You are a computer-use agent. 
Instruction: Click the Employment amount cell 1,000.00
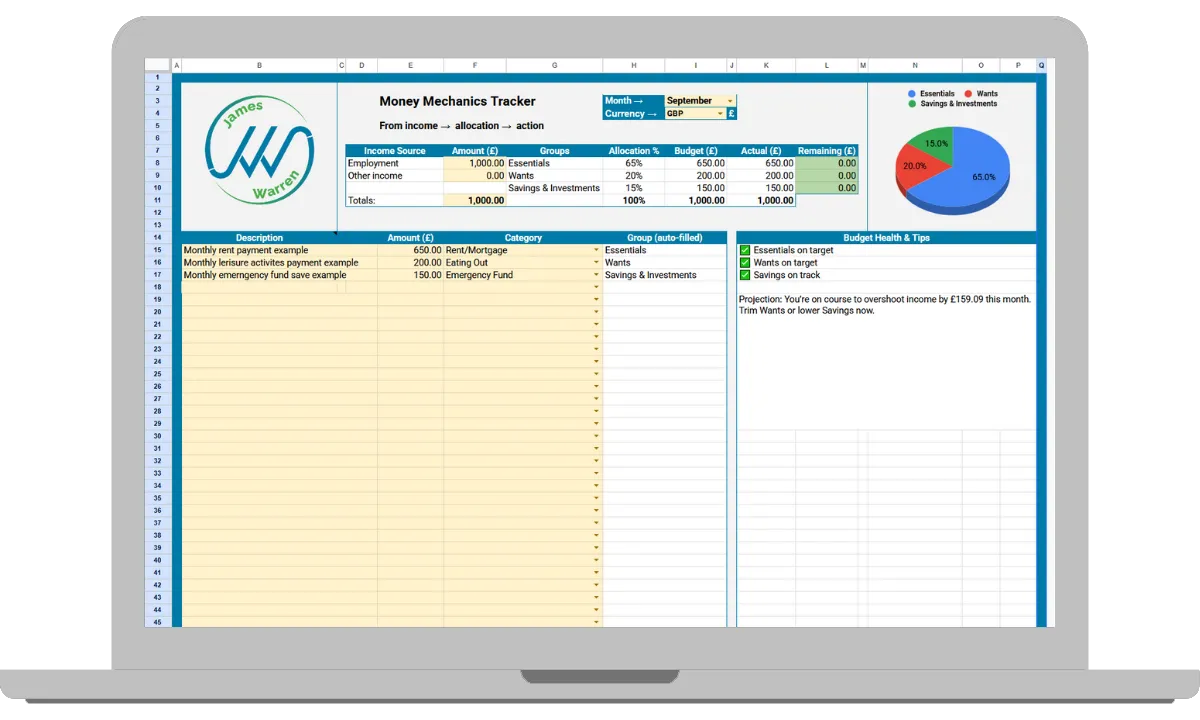pyautogui.click(x=474, y=163)
